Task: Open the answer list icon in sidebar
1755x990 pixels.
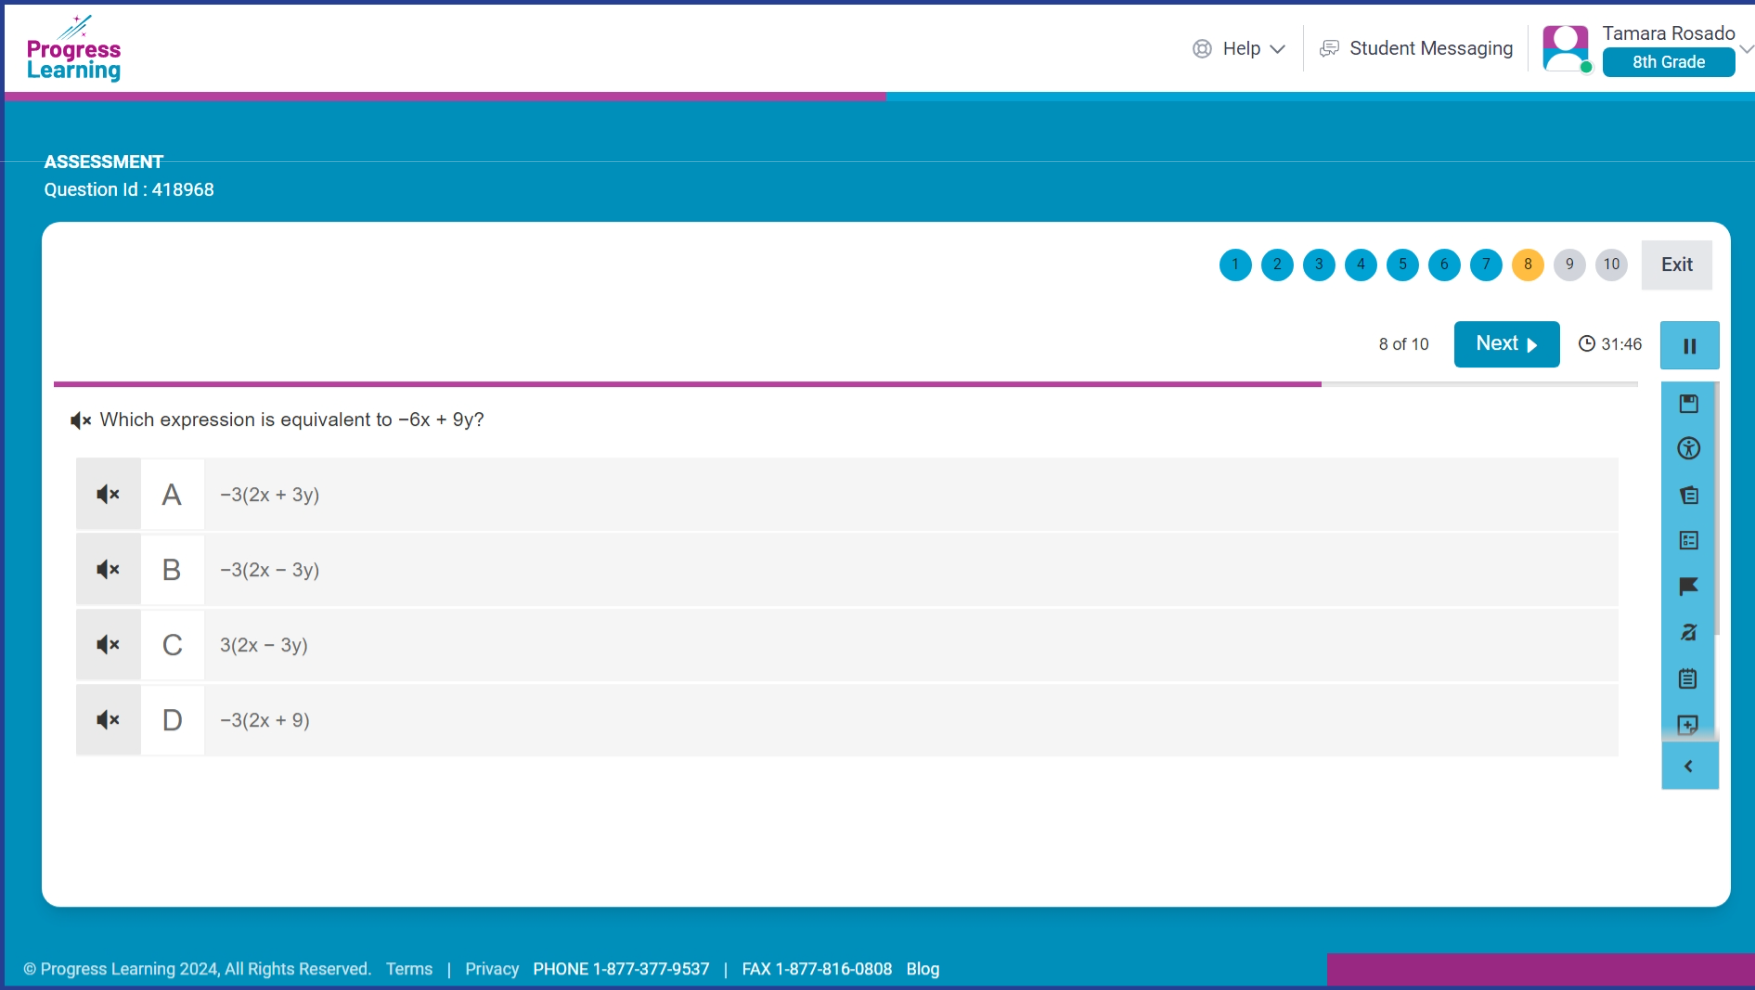Action: (x=1688, y=541)
